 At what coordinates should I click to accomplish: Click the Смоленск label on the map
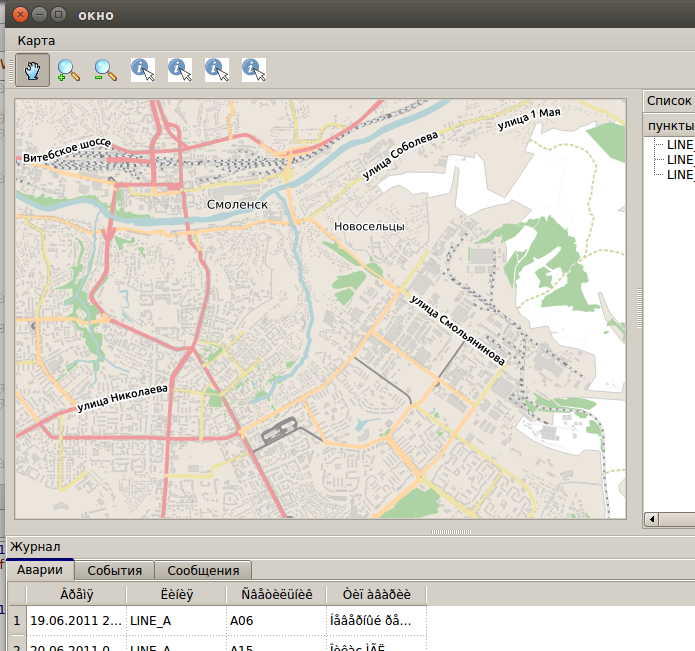pyautogui.click(x=237, y=204)
